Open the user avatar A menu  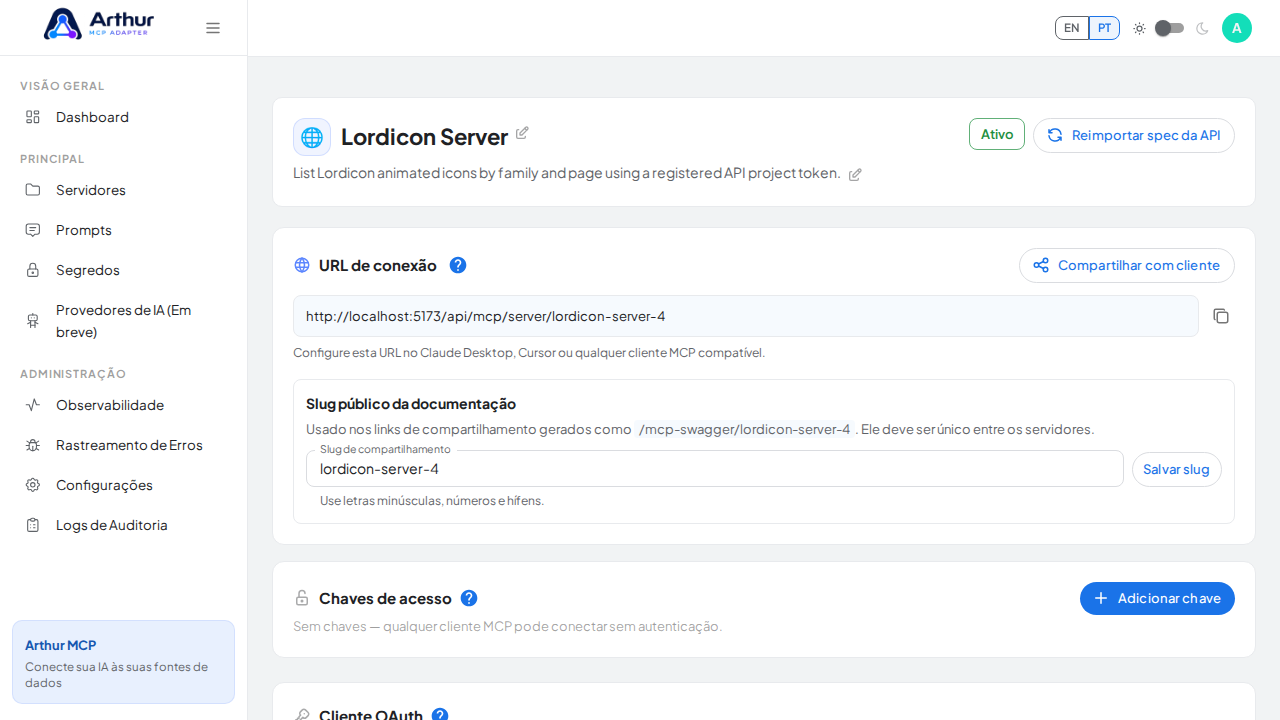click(x=1237, y=28)
